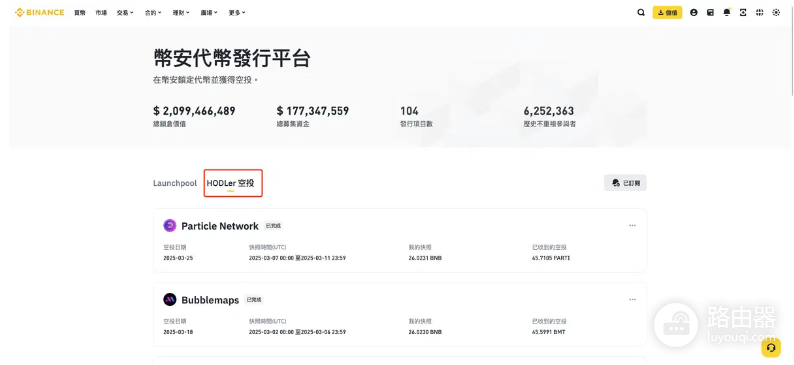
Task: Open the search magnifier icon
Action: point(641,13)
